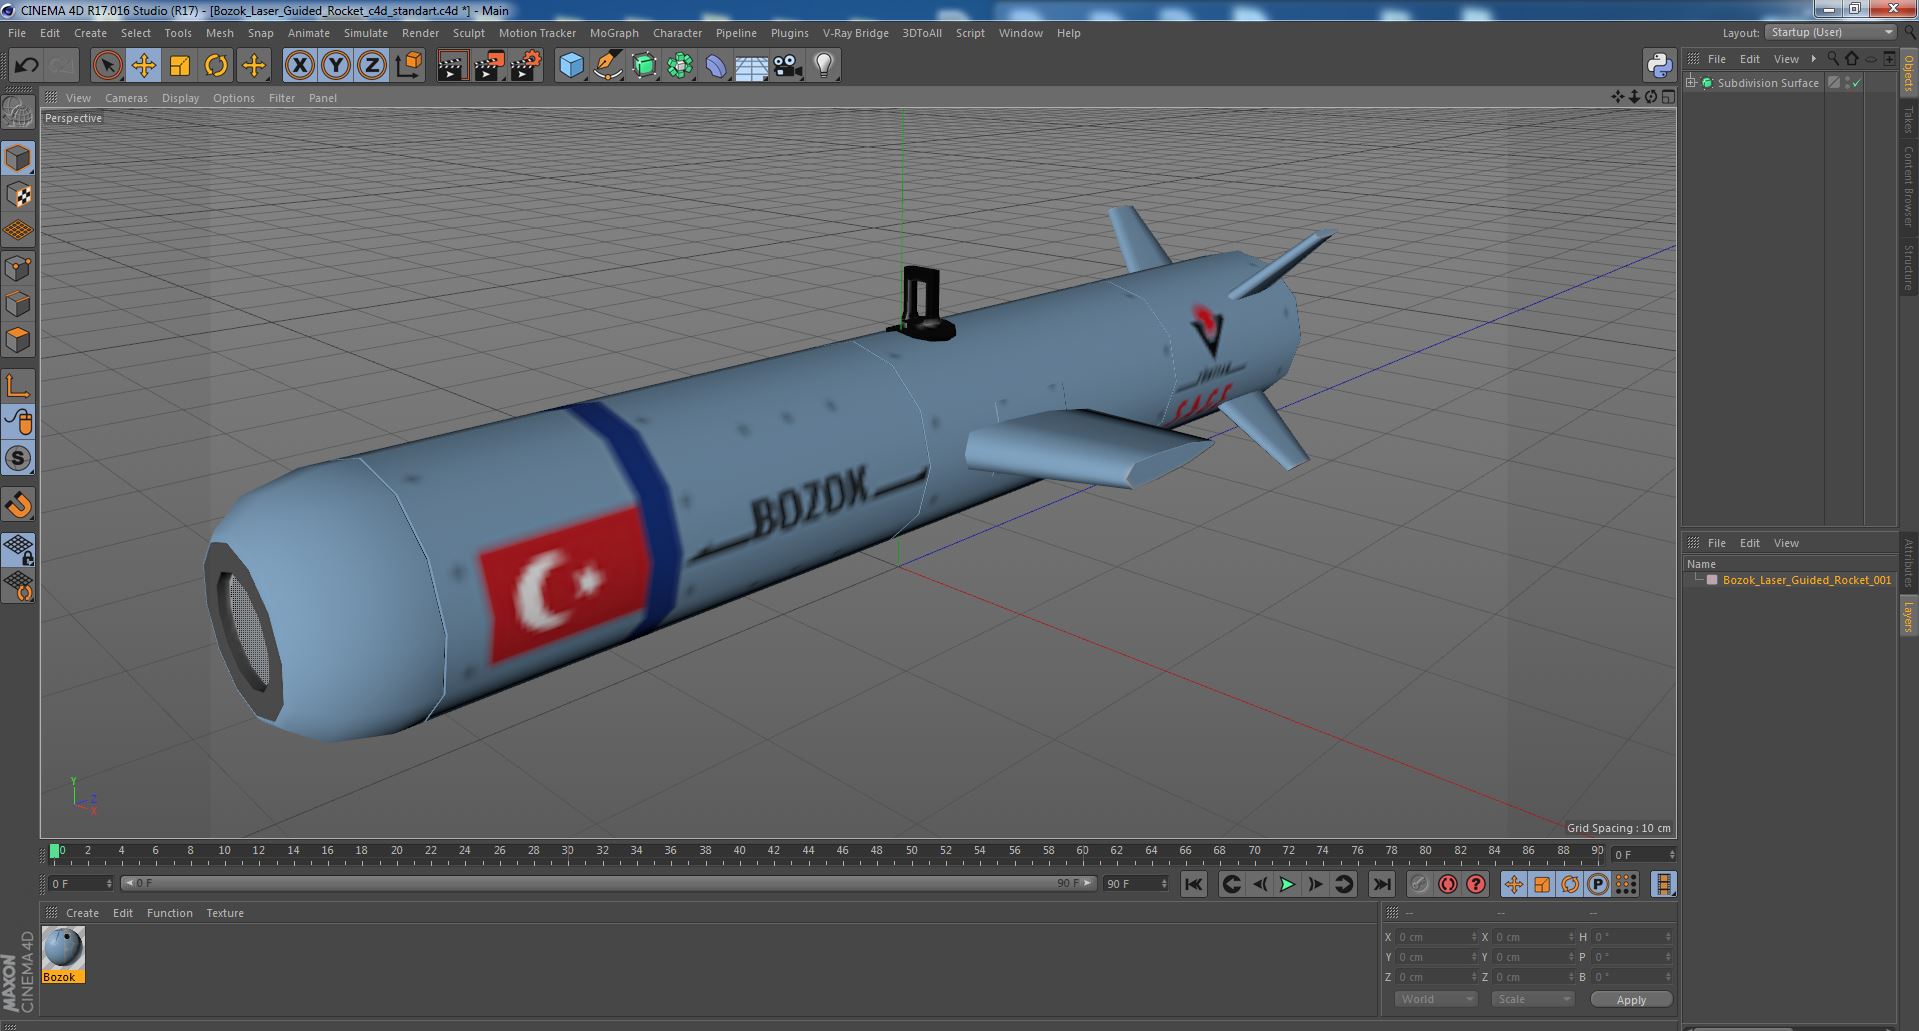The width and height of the screenshot is (1919, 1031).
Task: Toggle X axis lock
Action: tap(299, 66)
